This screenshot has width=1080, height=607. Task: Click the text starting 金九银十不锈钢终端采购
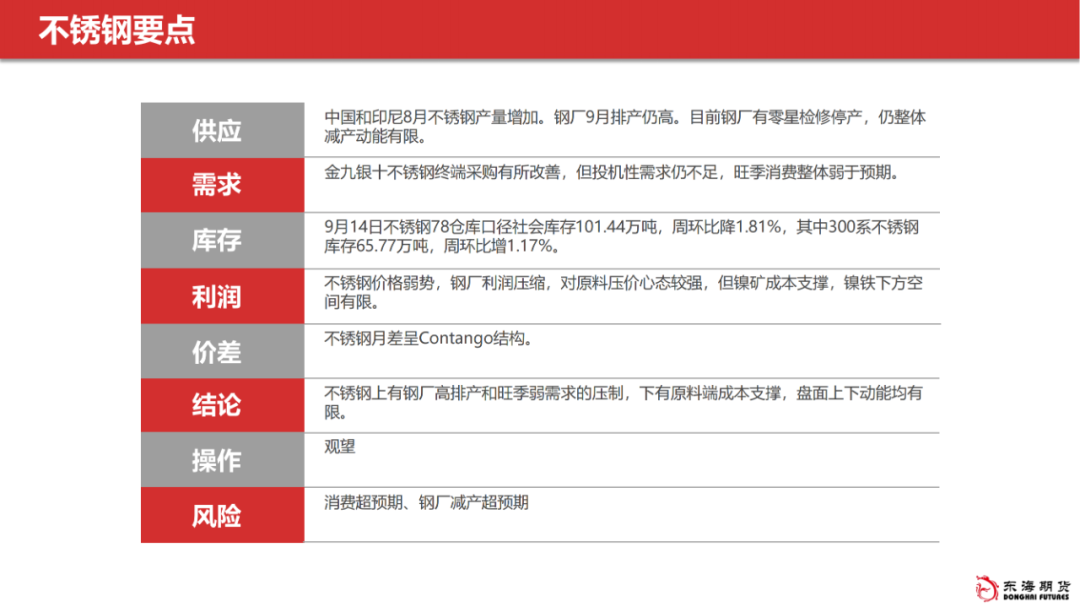(x=612, y=172)
